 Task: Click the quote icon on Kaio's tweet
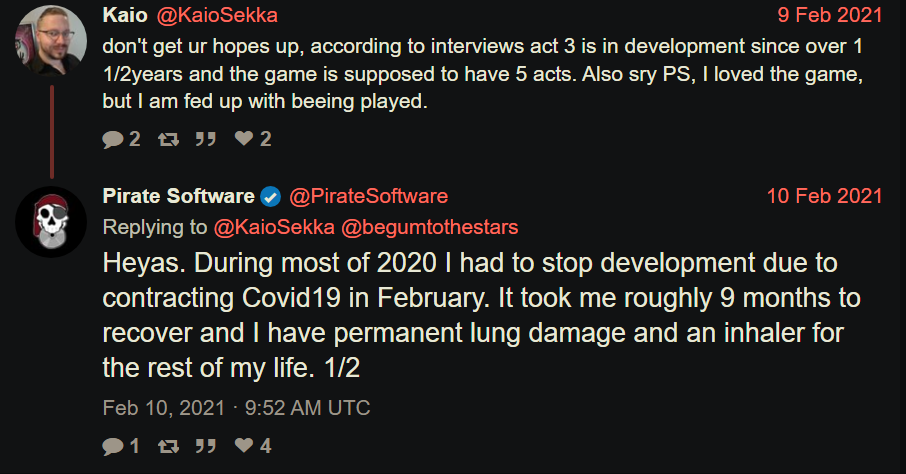click(205, 140)
